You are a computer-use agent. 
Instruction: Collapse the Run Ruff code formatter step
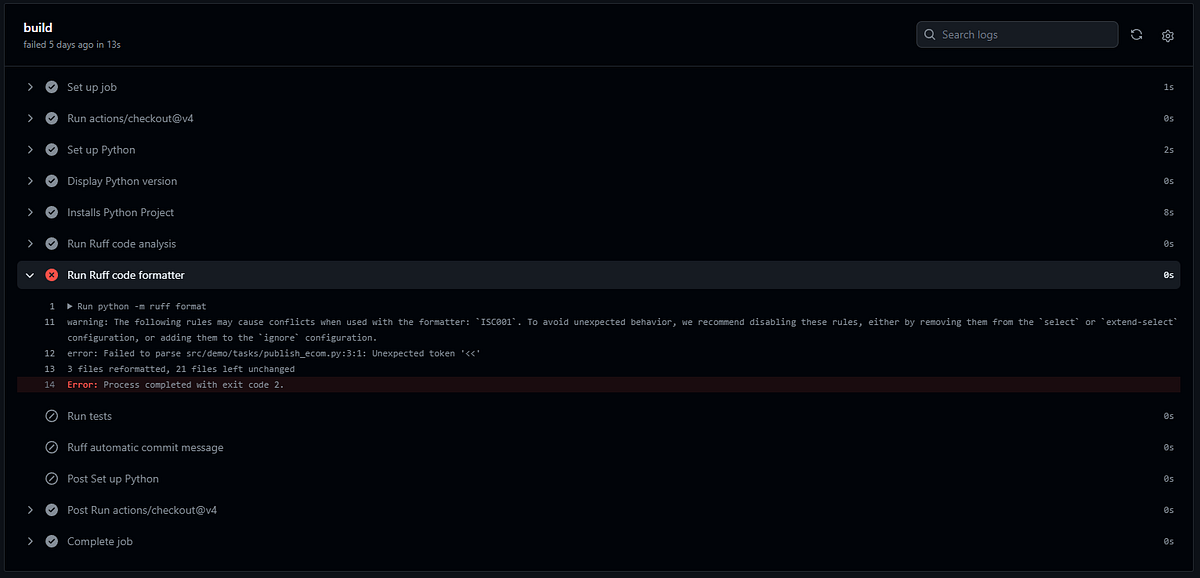(x=29, y=274)
